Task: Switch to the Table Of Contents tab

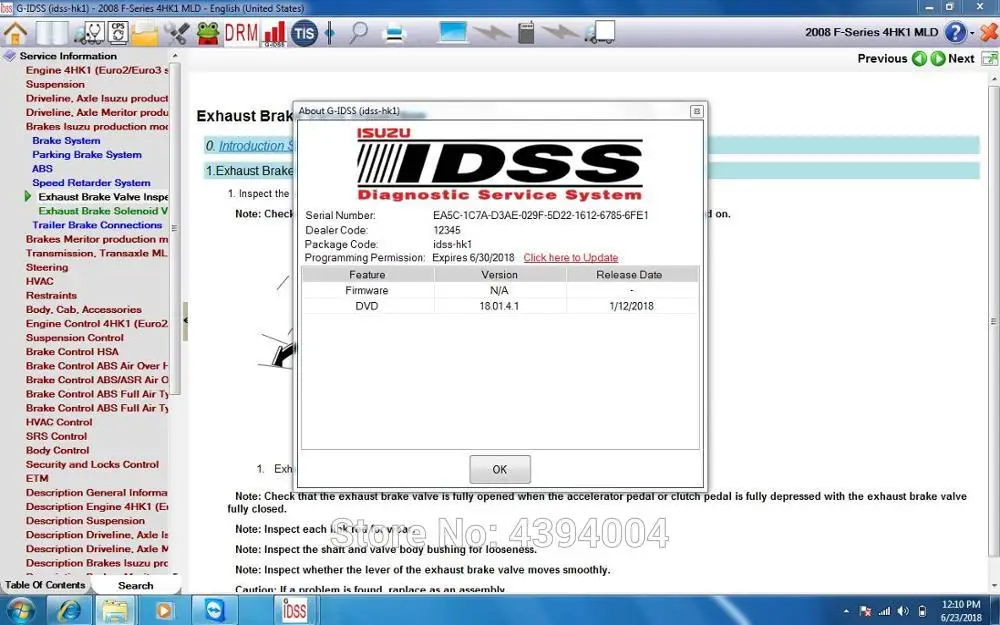Action: coord(45,585)
